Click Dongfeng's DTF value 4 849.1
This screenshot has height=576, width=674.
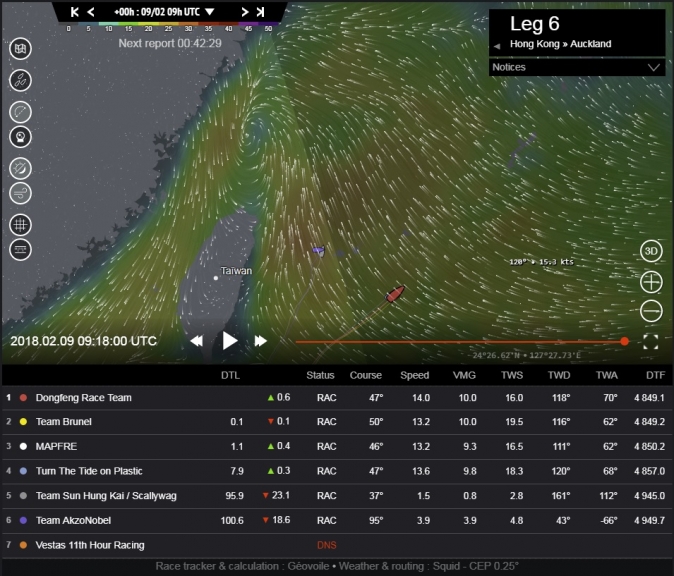(649, 398)
